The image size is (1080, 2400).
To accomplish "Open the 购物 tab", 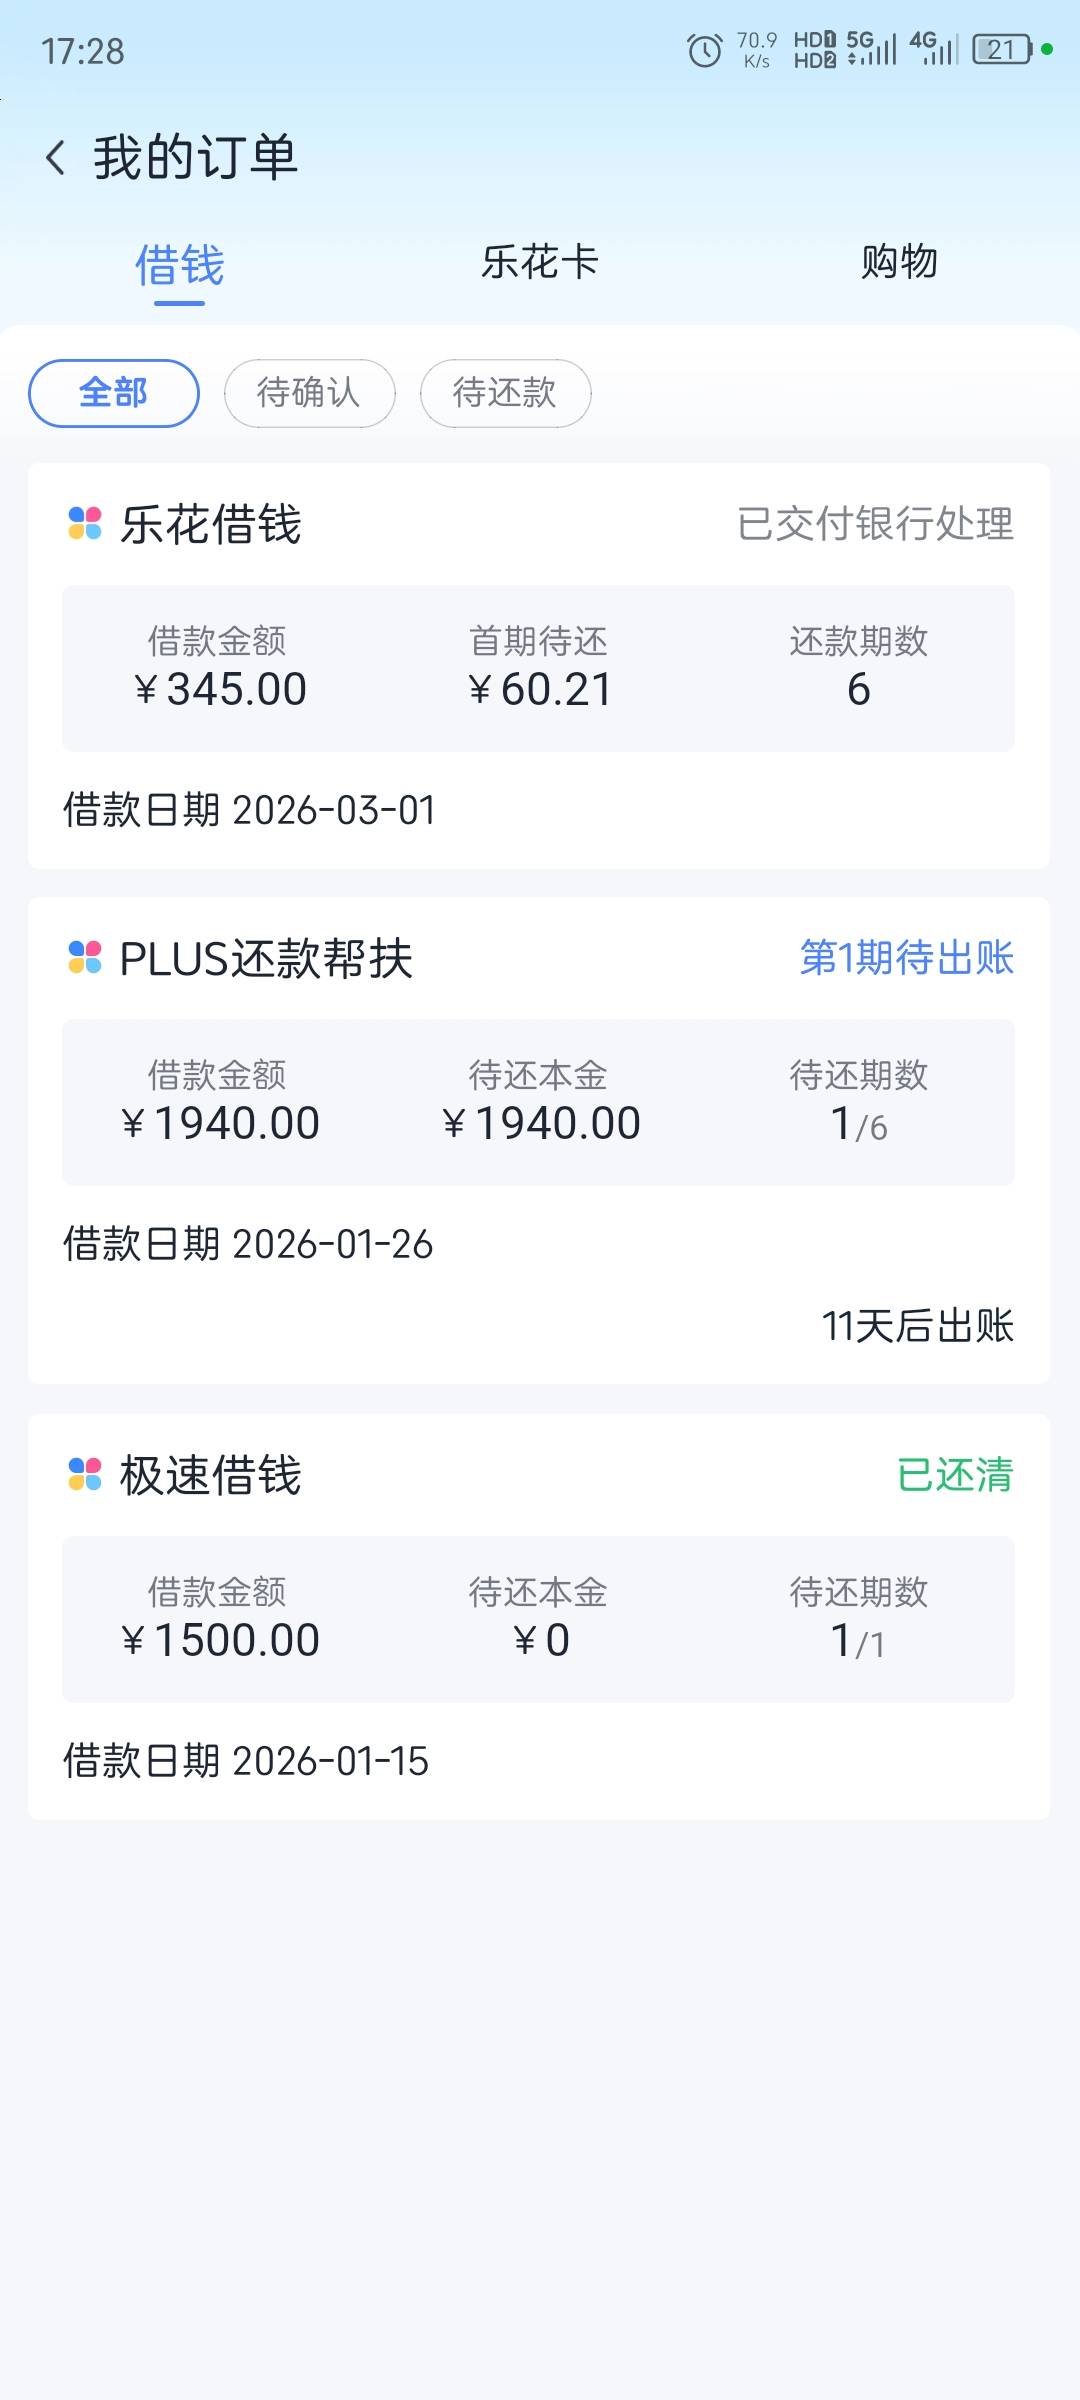I will [x=899, y=262].
